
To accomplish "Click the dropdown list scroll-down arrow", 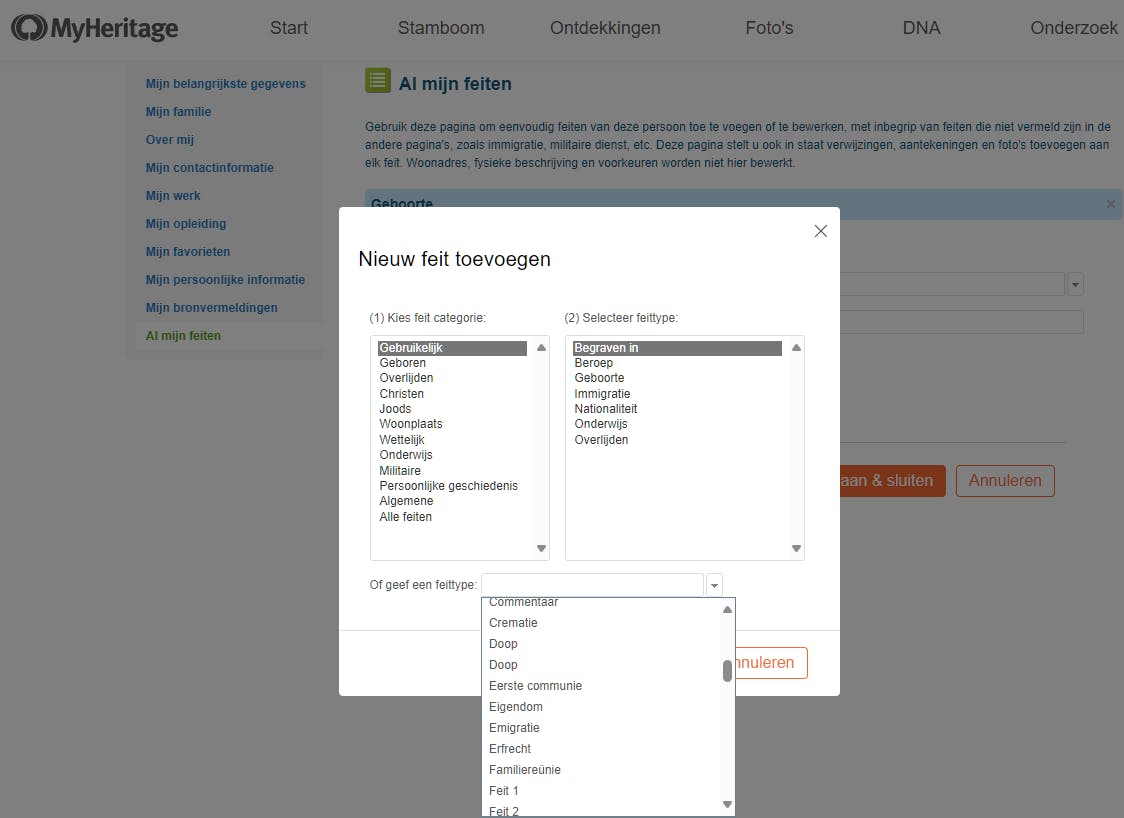I will [x=727, y=804].
